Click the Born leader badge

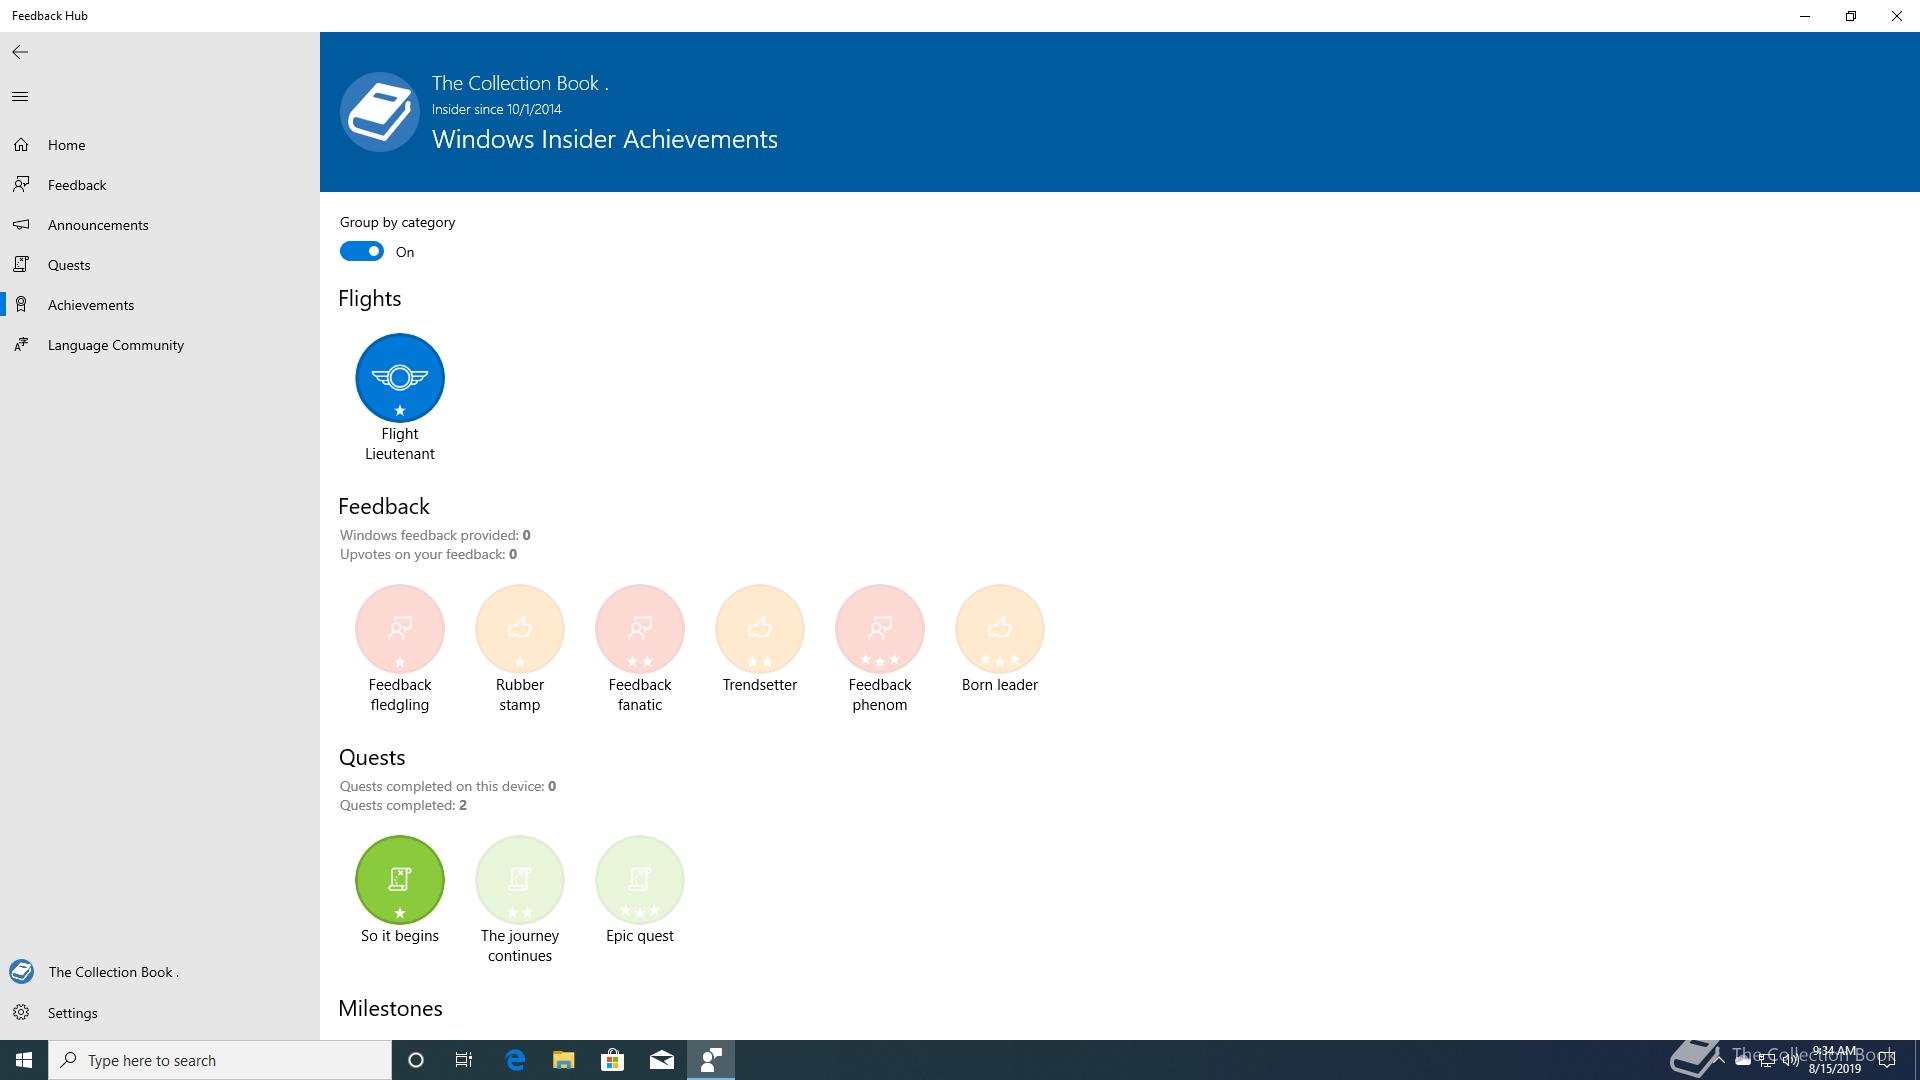click(1000, 629)
